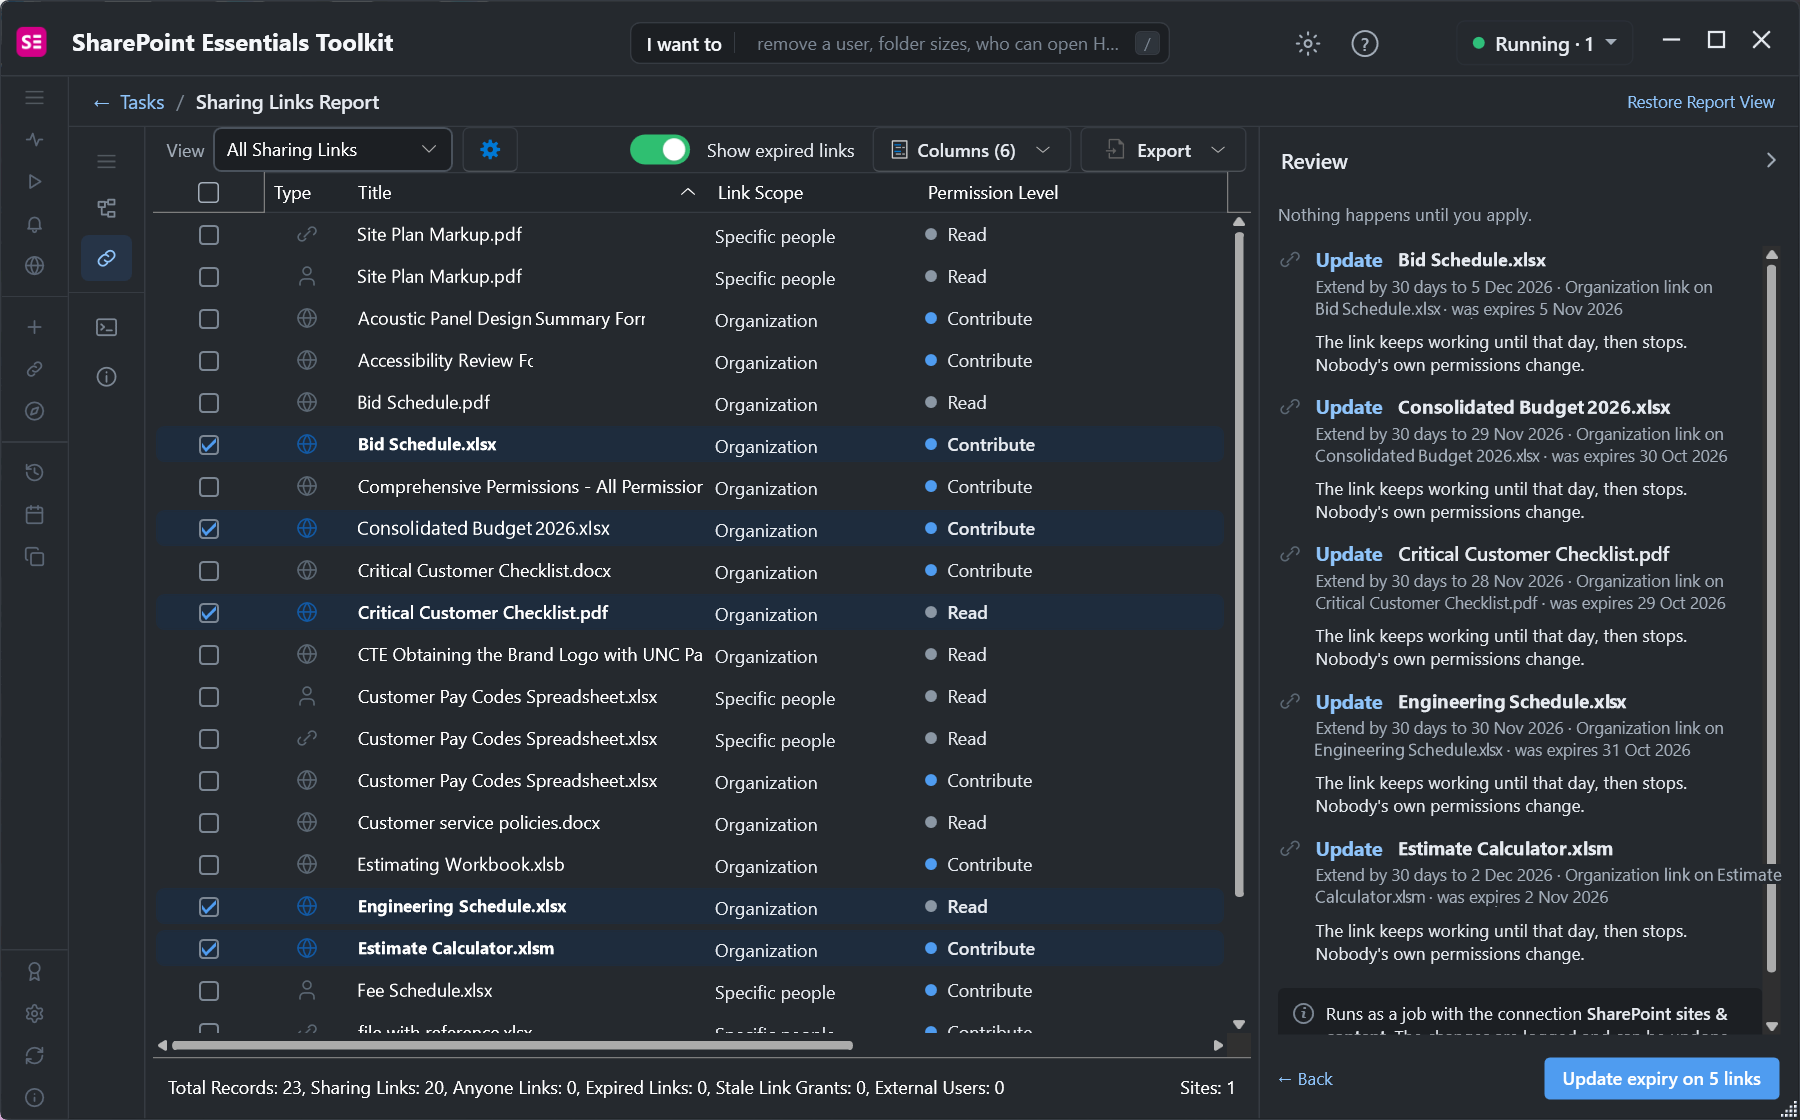This screenshot has width=1800, height=1120.
Task: Open the calendar schedule icon in sidebar
Action: 35,514
